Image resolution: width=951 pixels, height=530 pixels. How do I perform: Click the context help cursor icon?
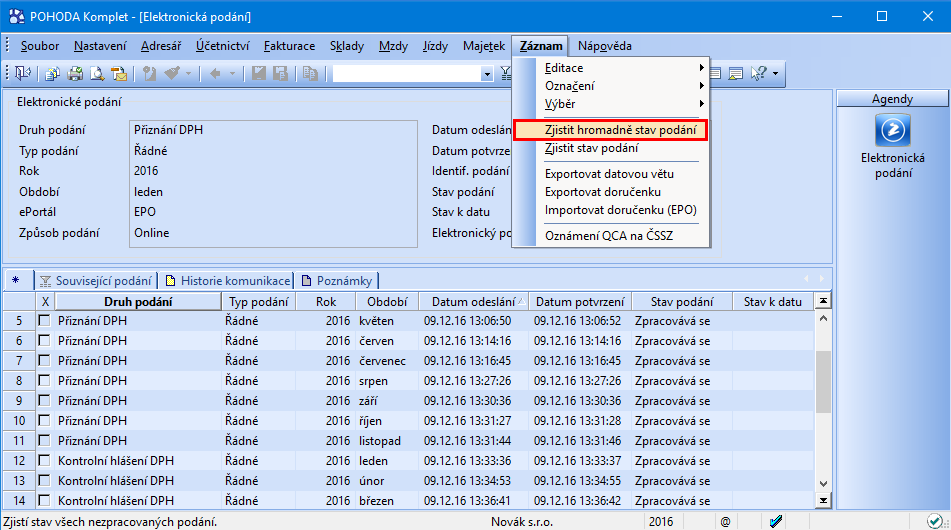[758, 73]
